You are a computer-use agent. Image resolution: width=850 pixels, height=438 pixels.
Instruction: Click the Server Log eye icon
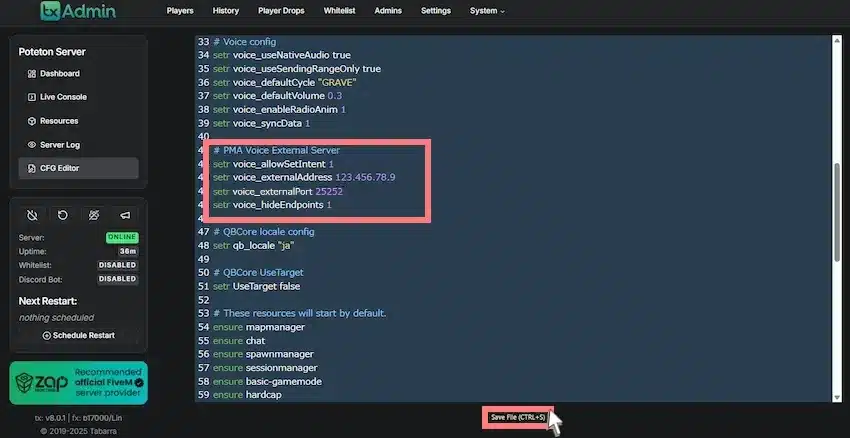click(x=32, y=145)
